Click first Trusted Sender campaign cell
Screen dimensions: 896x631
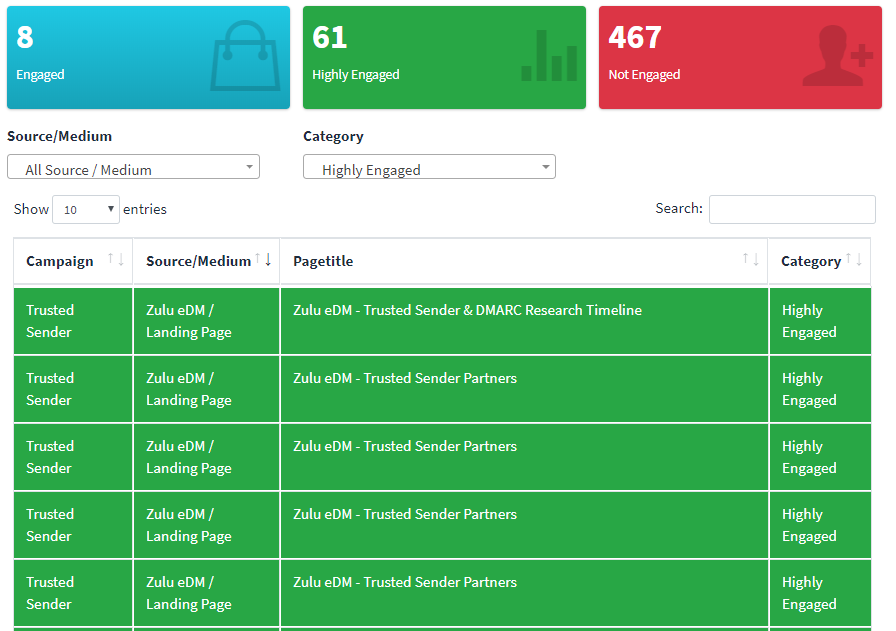[x=73, y=321]
